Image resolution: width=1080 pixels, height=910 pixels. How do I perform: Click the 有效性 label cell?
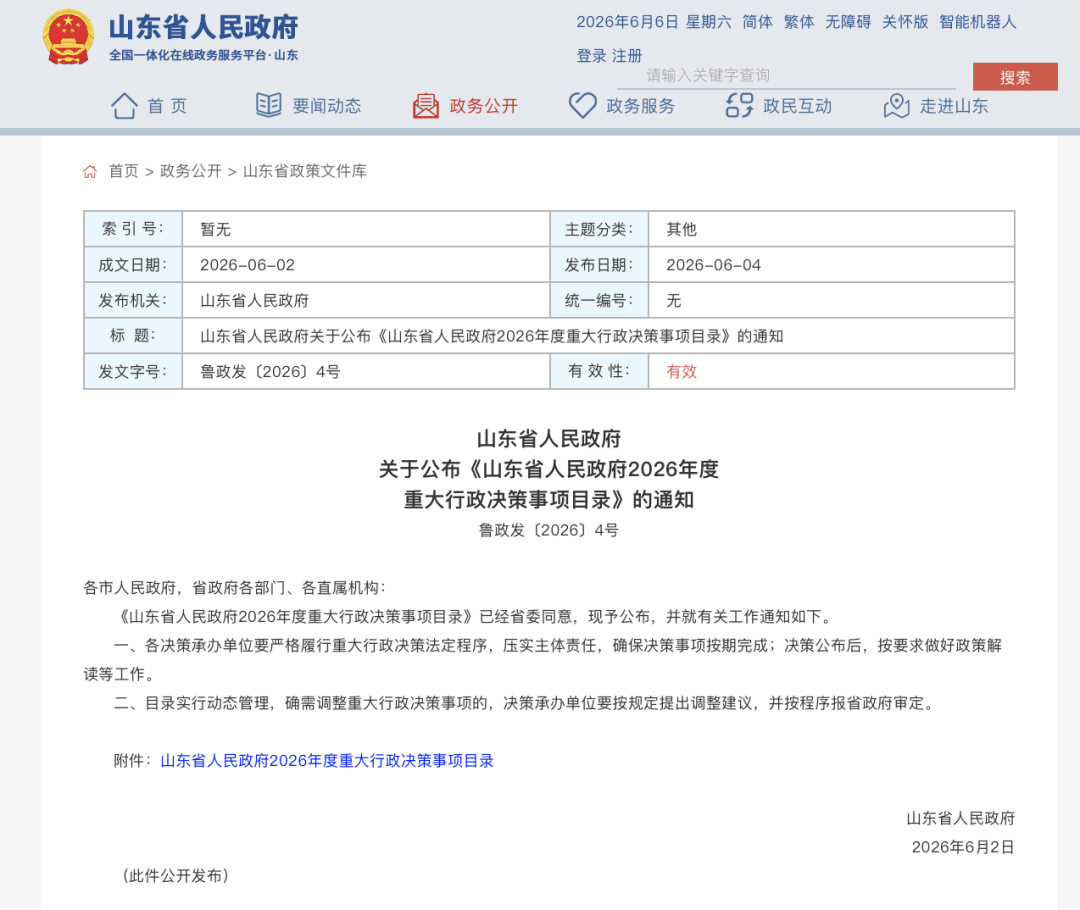[599, 372]
